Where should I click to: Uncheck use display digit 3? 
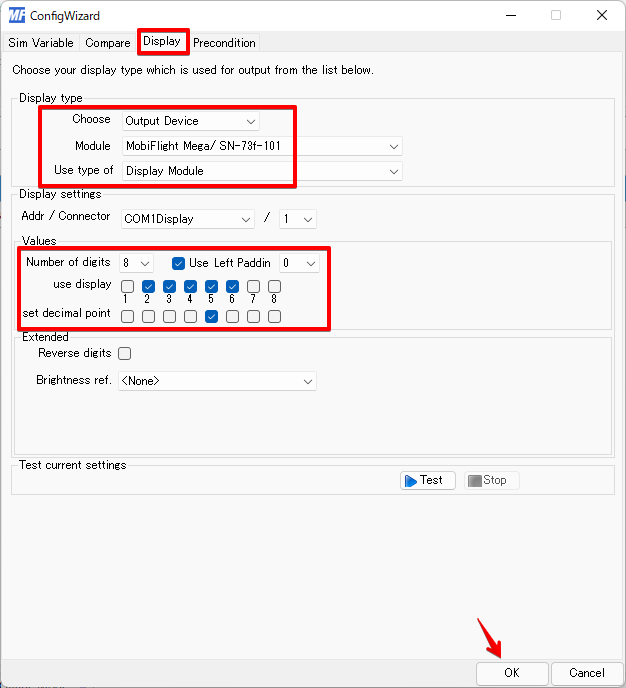click(x=169, y=287)
